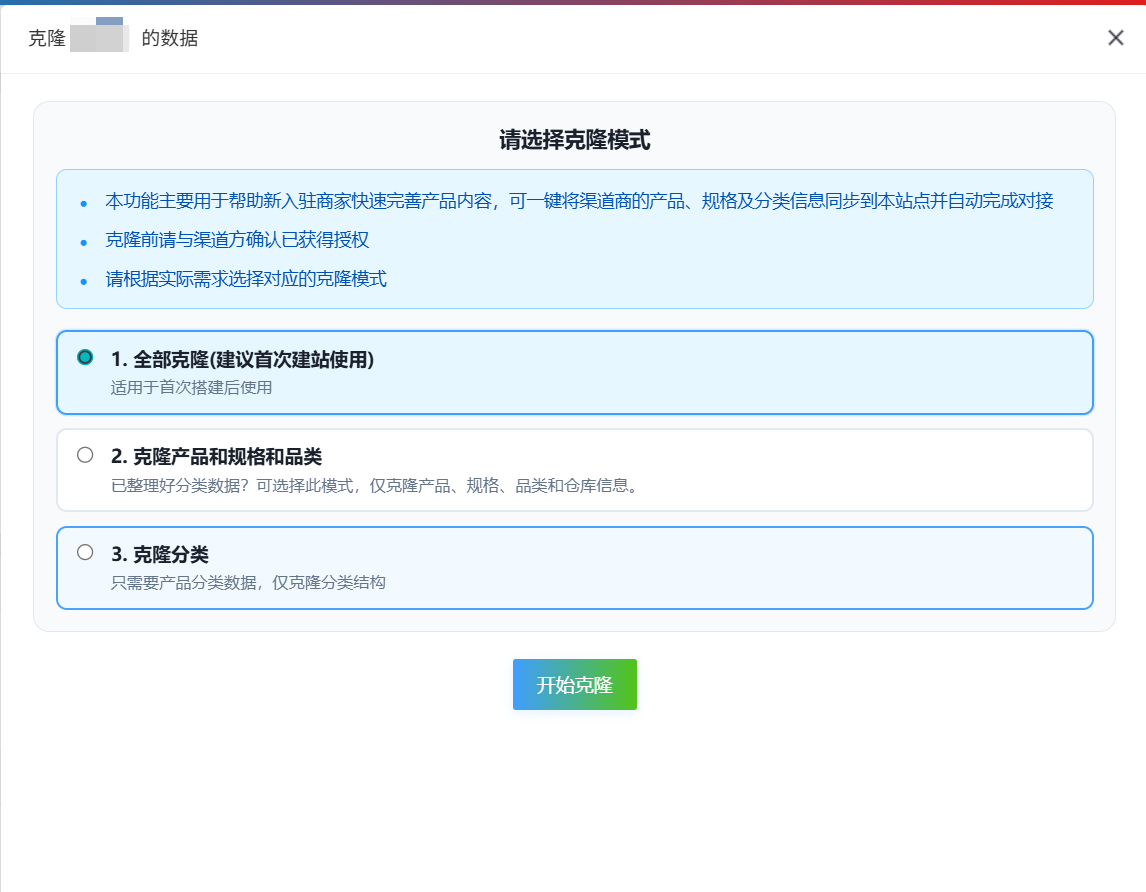
Task: Click the notice text starting with 本功能主要用于
Action: (x=579, y=201)
